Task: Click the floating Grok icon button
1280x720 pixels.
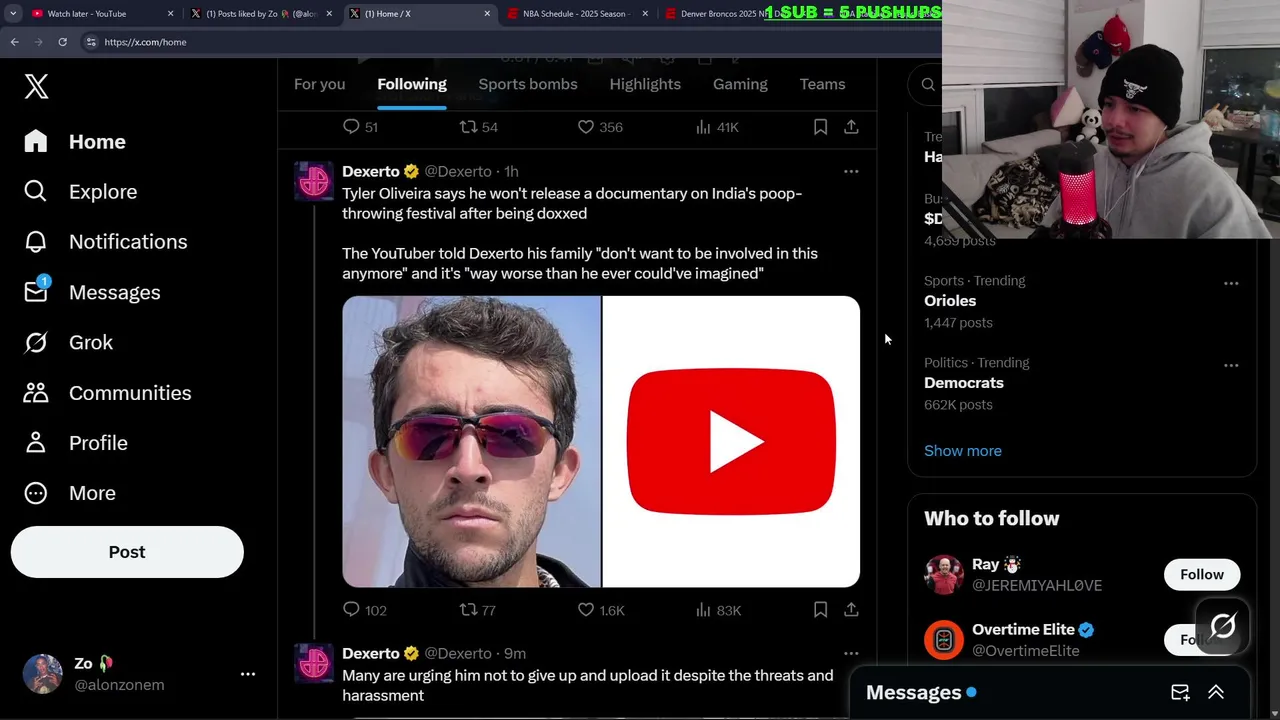Action: click(1222, 627)
